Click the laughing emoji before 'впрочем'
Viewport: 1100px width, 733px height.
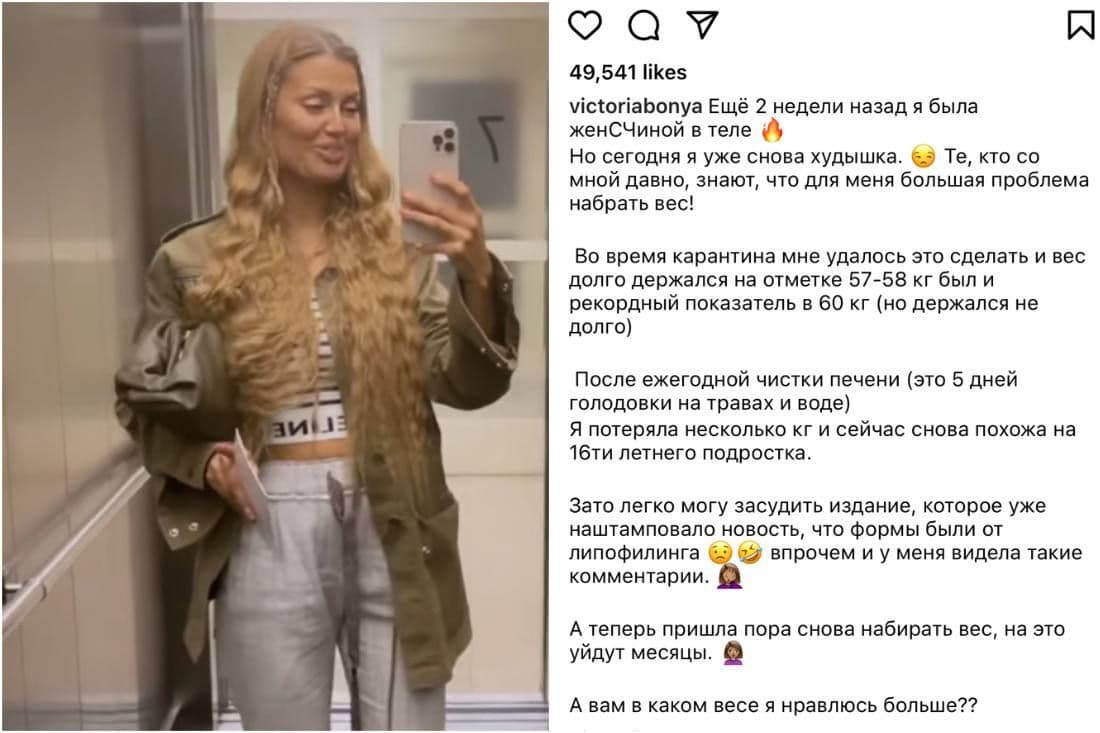click(749, 553)
